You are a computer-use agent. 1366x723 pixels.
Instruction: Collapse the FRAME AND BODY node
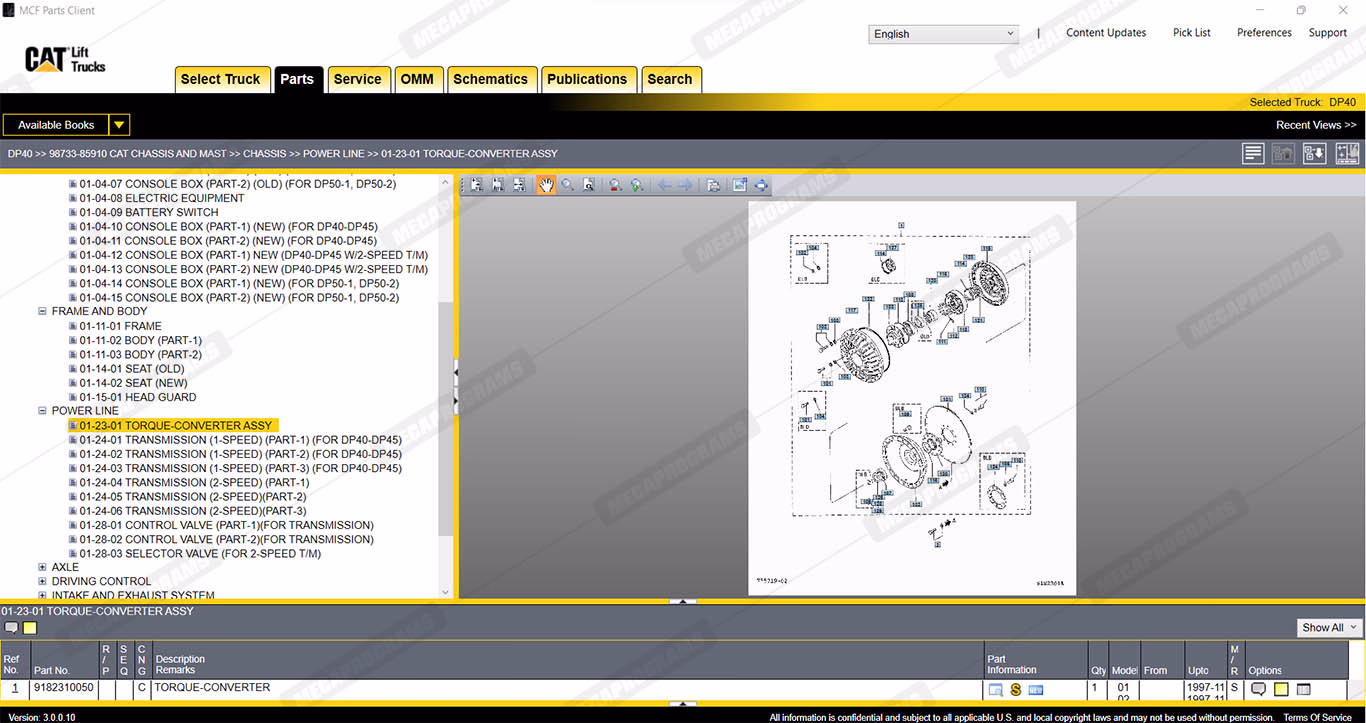(43, 312)
